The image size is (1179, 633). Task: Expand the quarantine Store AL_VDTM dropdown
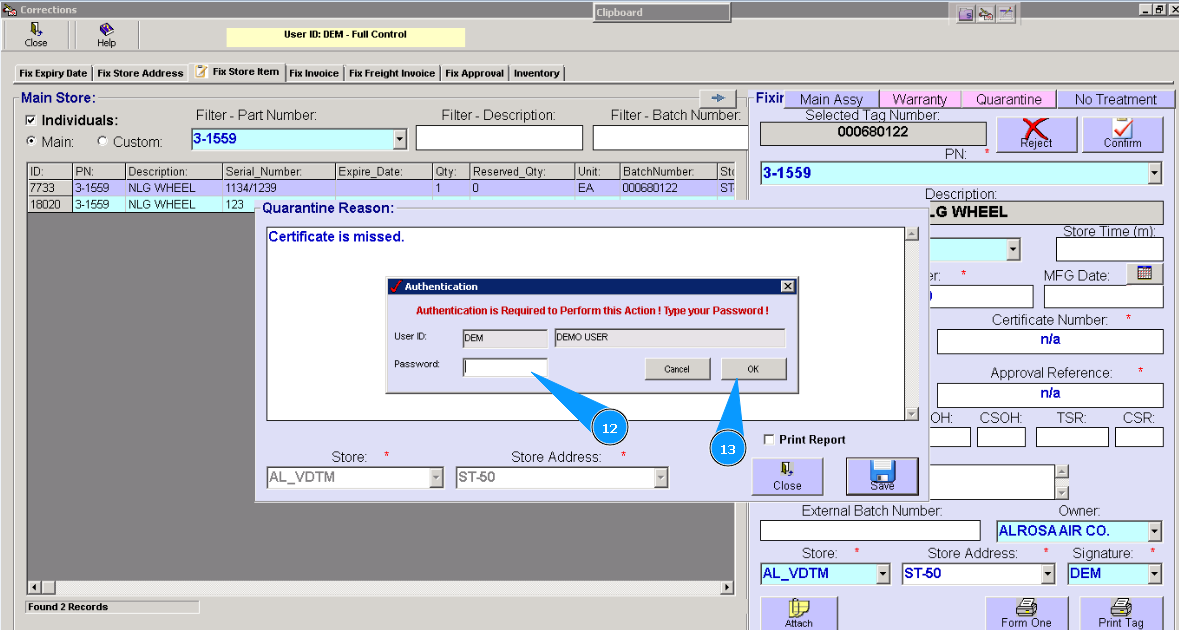click(436, 477)
